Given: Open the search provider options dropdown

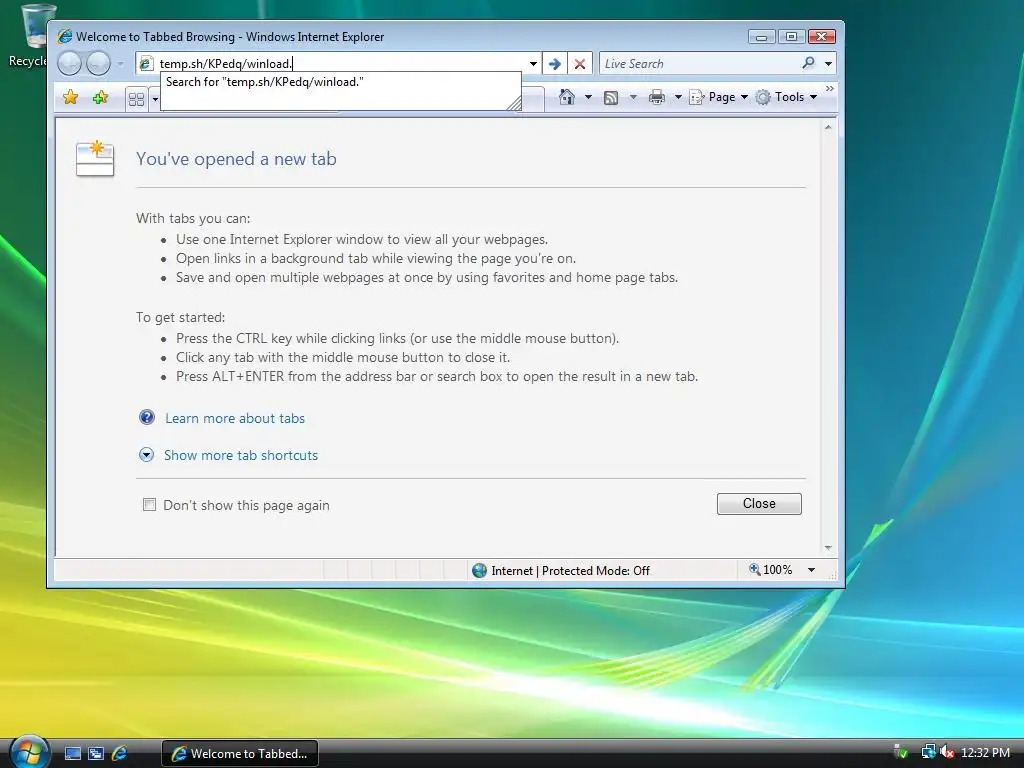Looking at the screenshot, I should 828,64.
